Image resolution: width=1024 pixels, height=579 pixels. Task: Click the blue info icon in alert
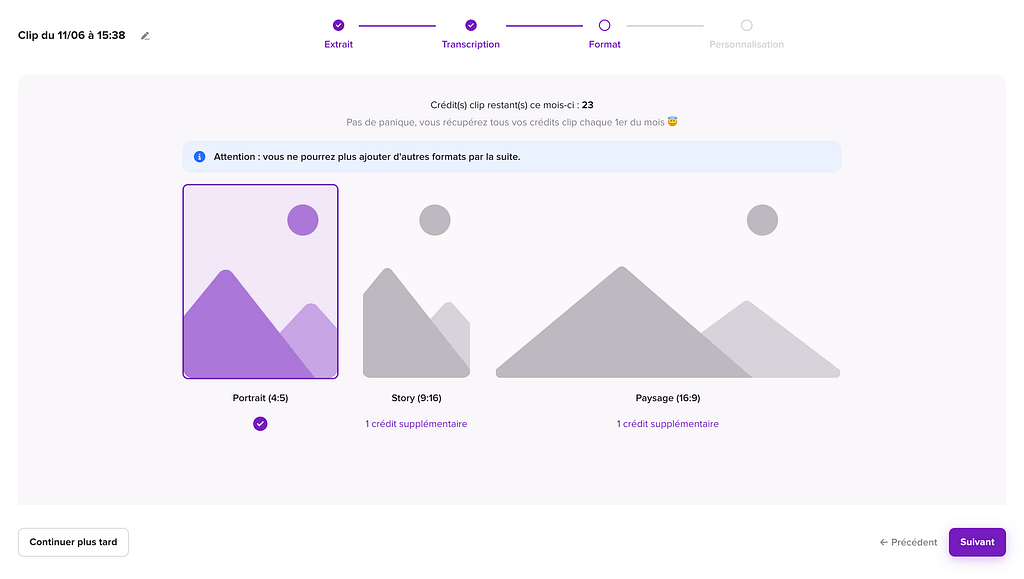tap(199, 157)
